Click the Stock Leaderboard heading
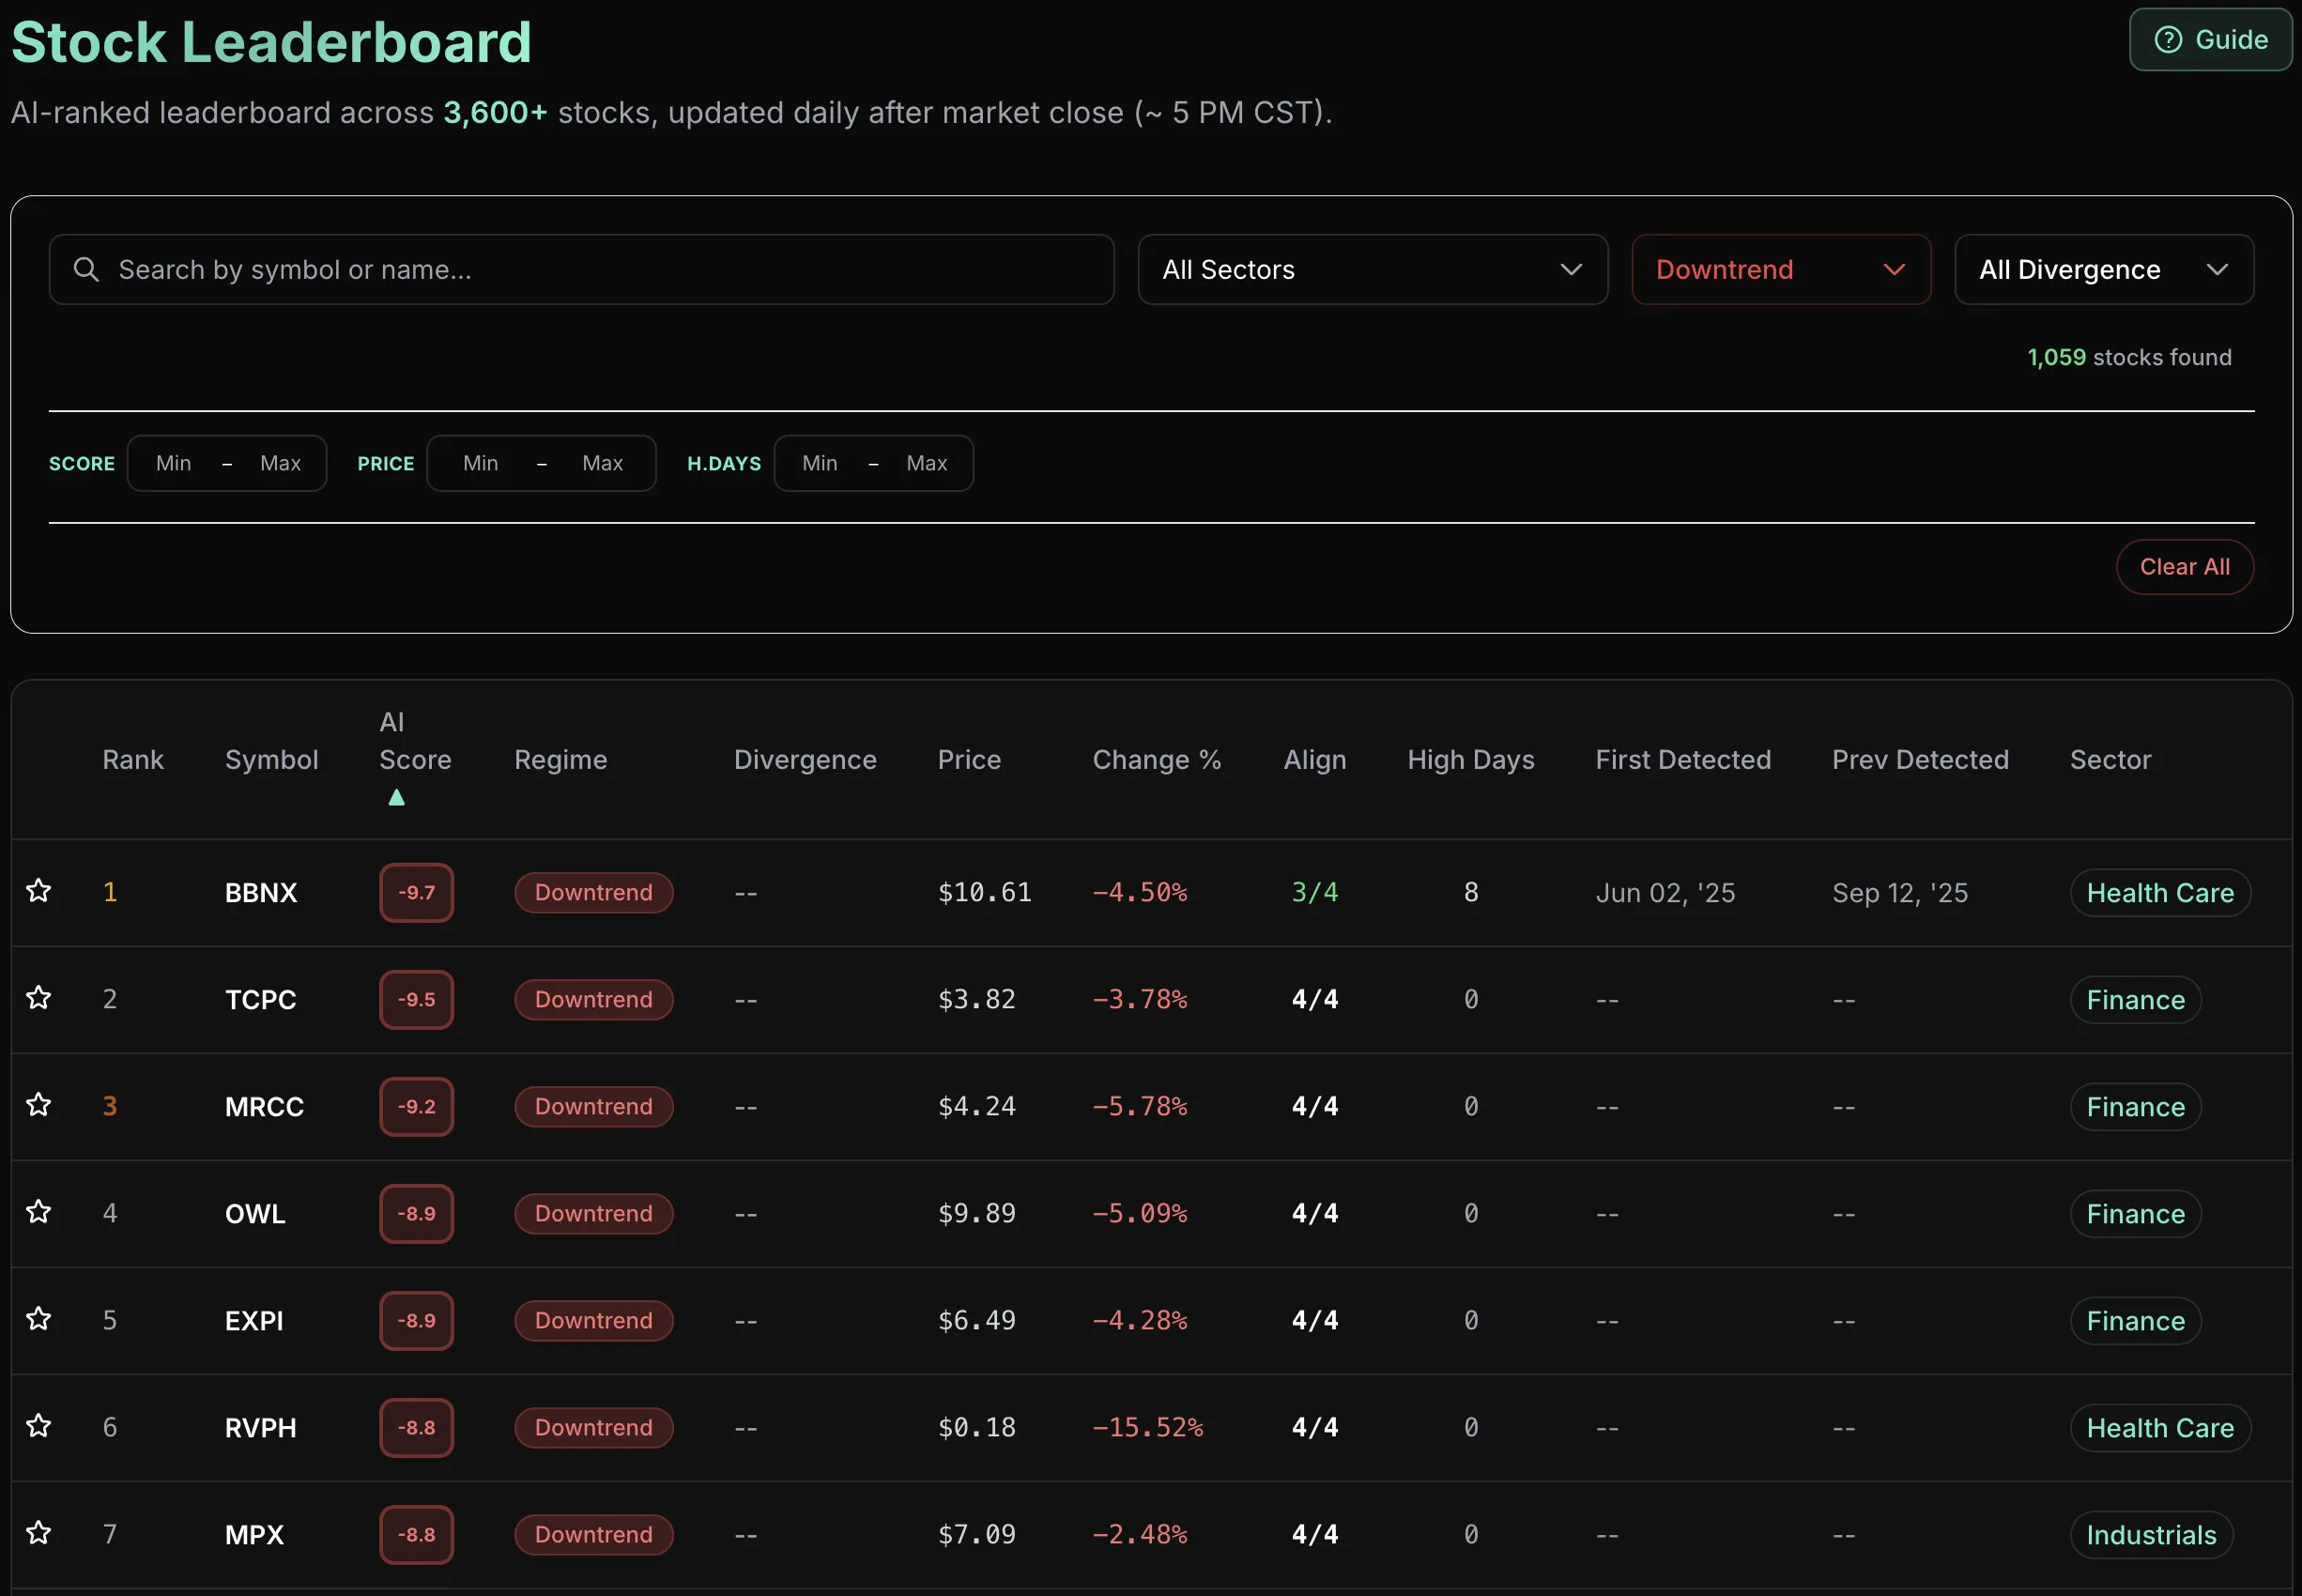The image size is (2302, 1596). click(x=271, y=42)
